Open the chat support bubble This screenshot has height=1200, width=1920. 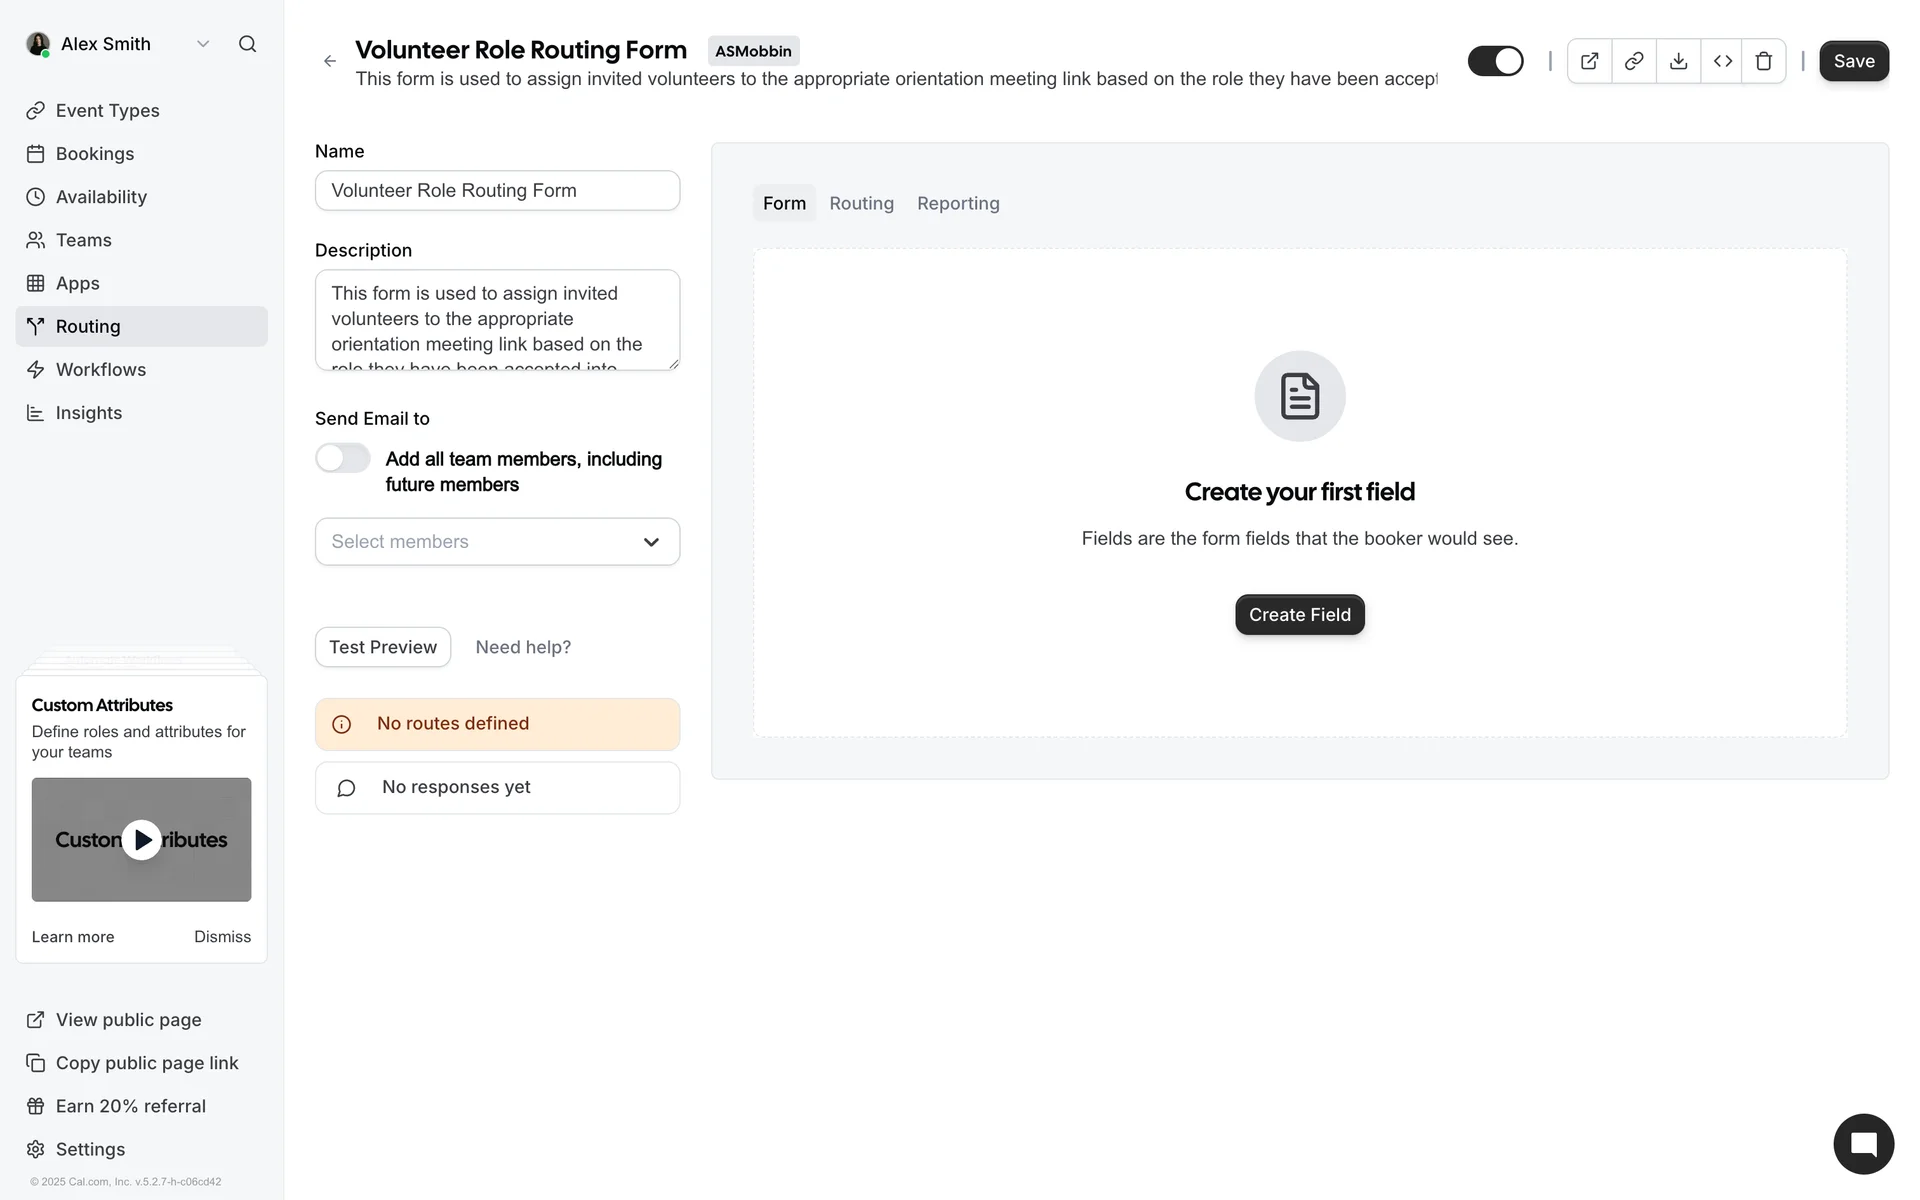pyautogui.click(x=1863, y=1144)
